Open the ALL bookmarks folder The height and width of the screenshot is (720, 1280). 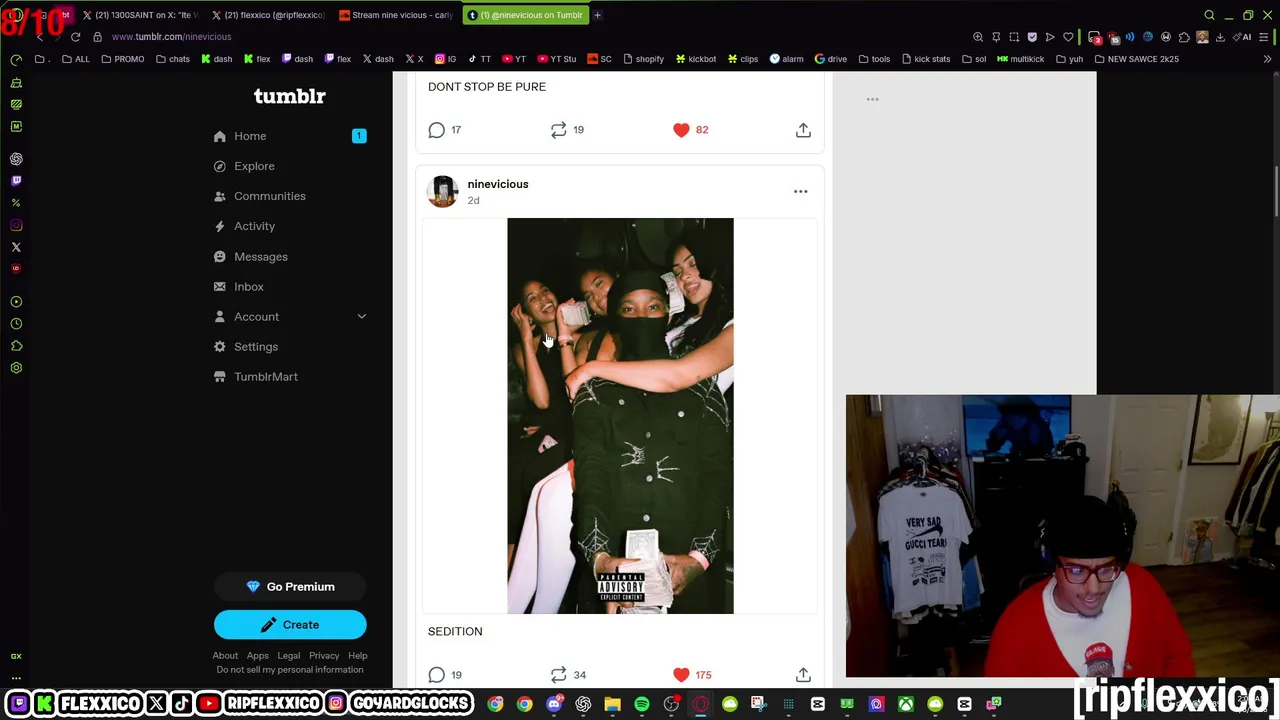[x=76, y=59]
